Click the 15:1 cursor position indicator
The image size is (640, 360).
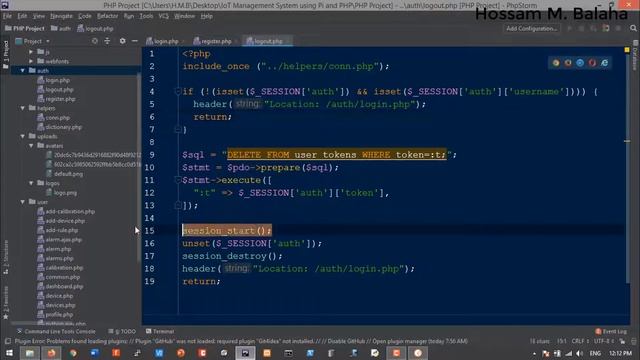pyautogui.click(x=562, y=341)
